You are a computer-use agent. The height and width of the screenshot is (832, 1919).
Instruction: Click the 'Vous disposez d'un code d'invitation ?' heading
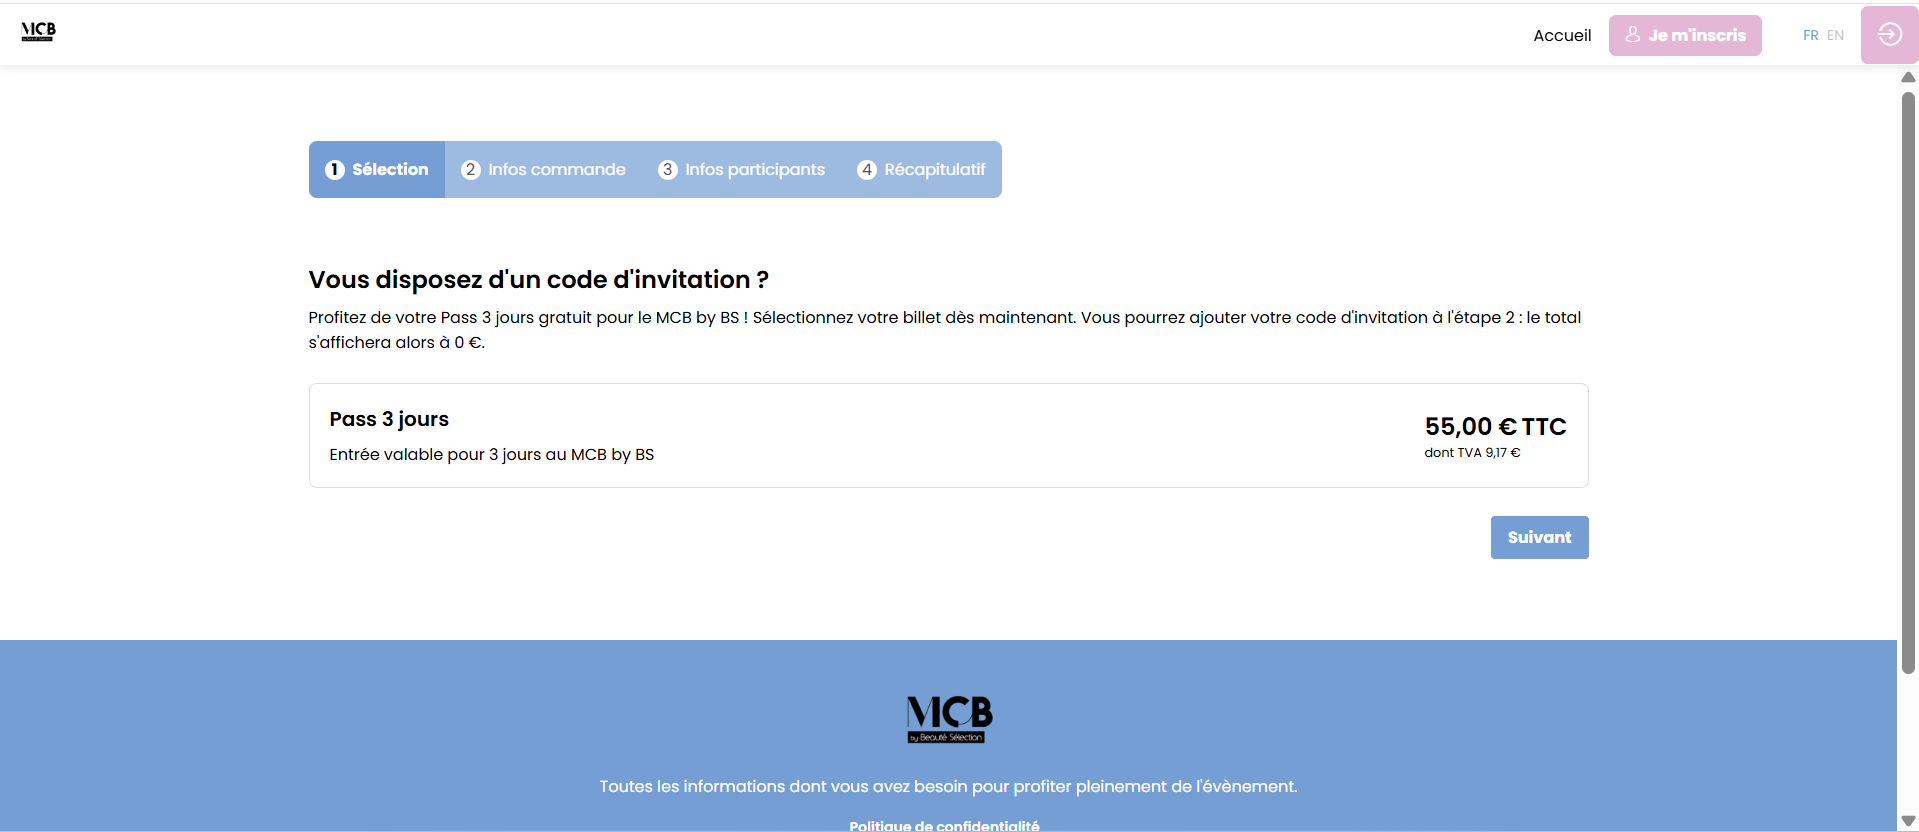click(538, 279)
